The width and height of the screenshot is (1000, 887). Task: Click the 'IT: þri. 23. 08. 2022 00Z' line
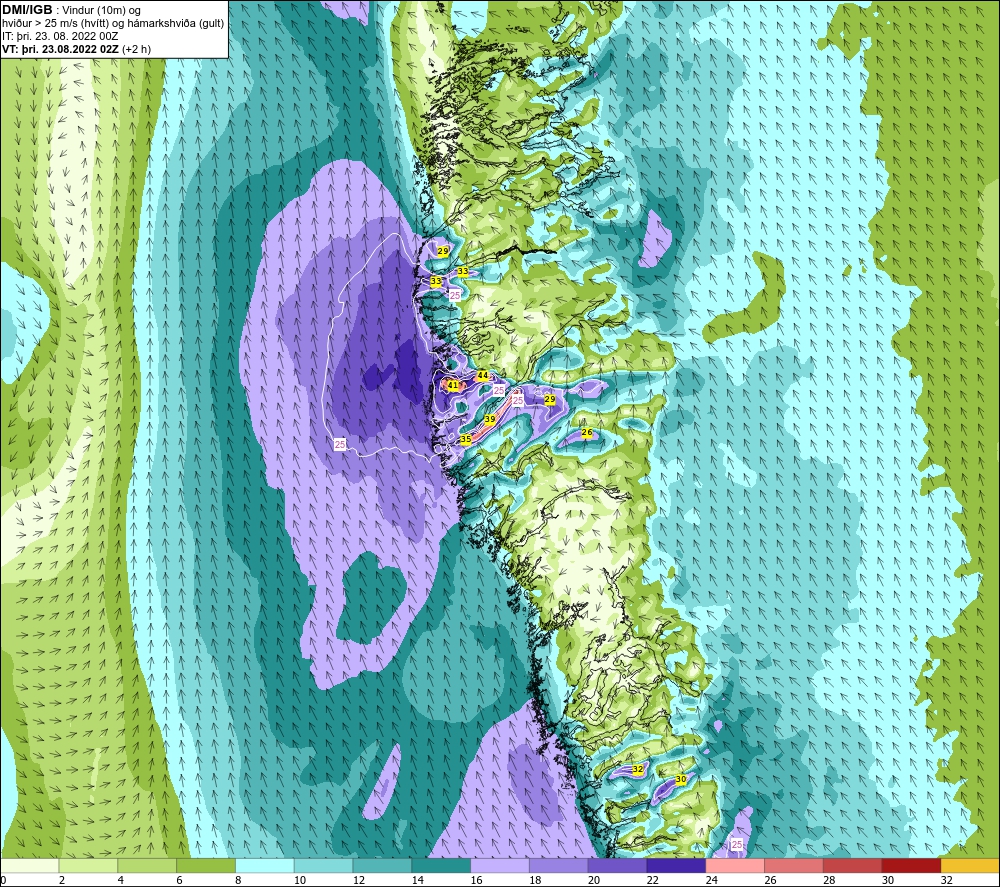coord(60,36)
